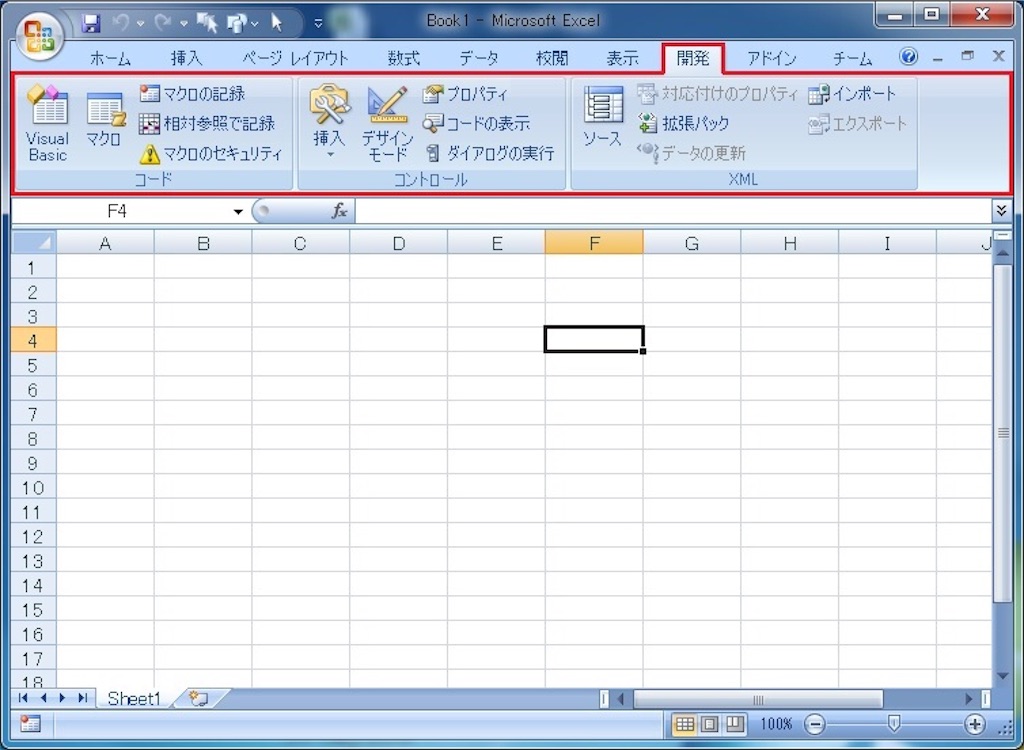
Task: Open control プロパティ (Properties)
Action: [x=465, y=94]
